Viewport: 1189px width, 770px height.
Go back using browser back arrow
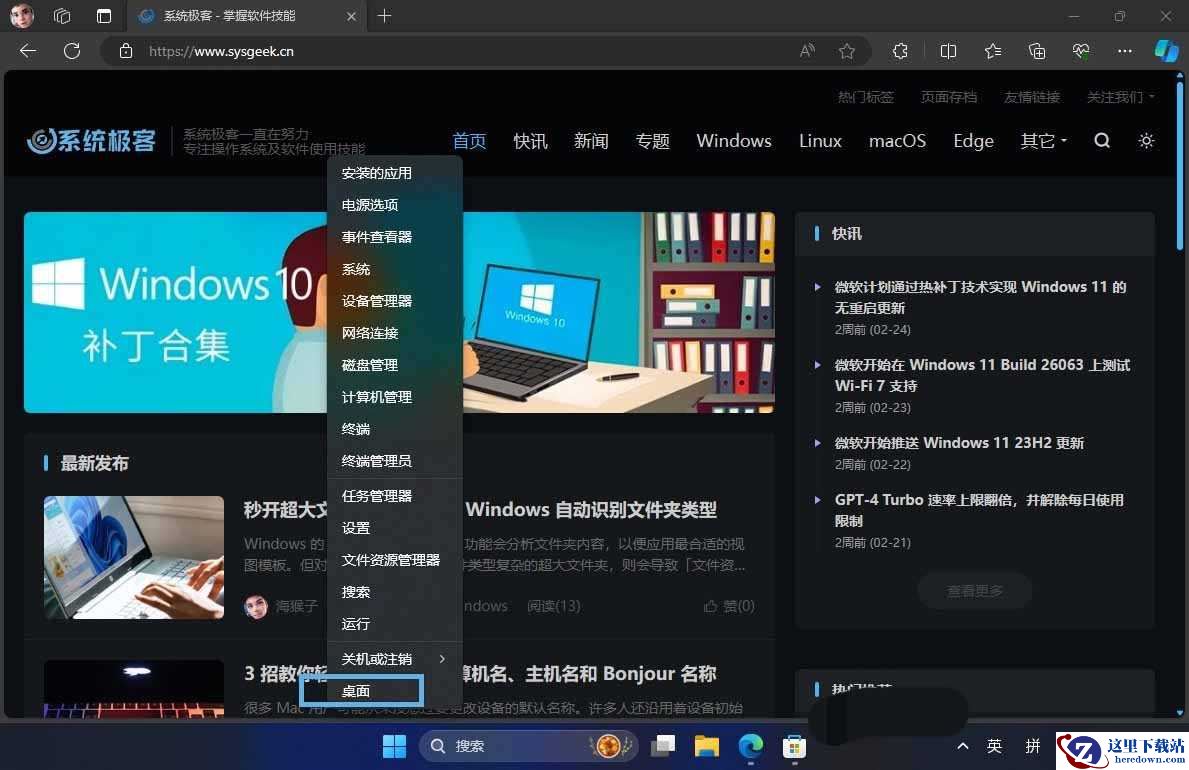(28, 51)
